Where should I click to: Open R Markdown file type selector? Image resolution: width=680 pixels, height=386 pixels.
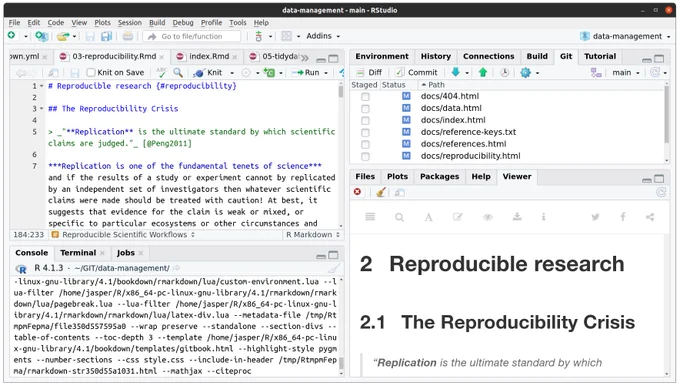[313, 235]
